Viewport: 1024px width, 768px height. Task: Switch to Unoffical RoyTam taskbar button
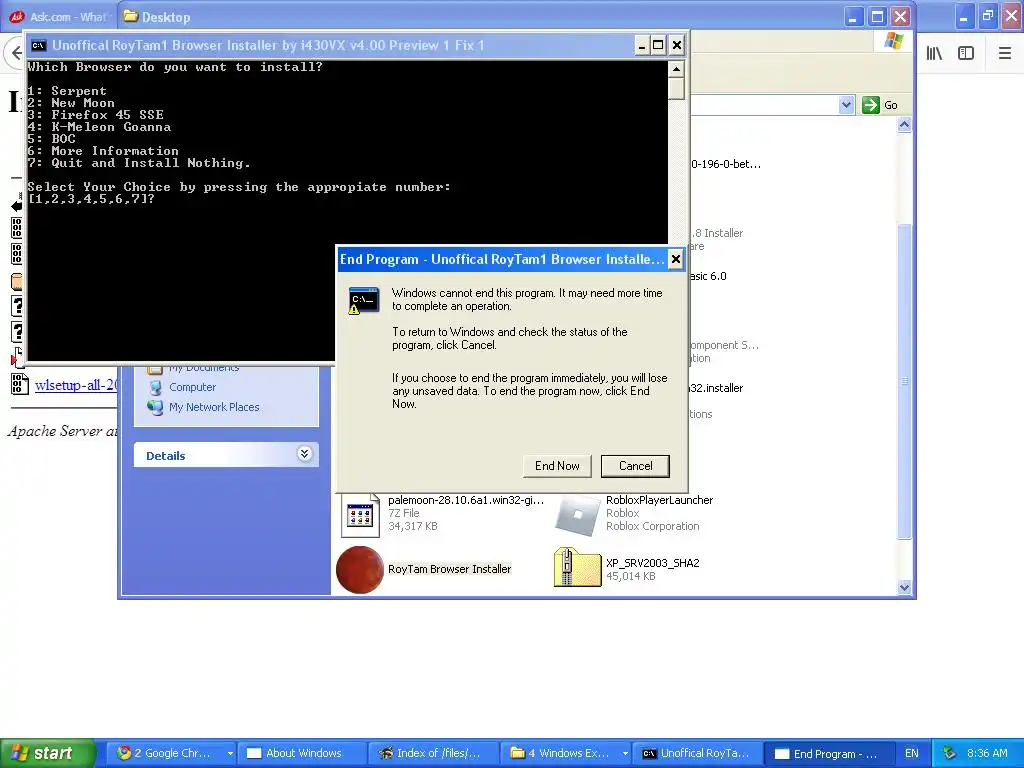point(697,753)
